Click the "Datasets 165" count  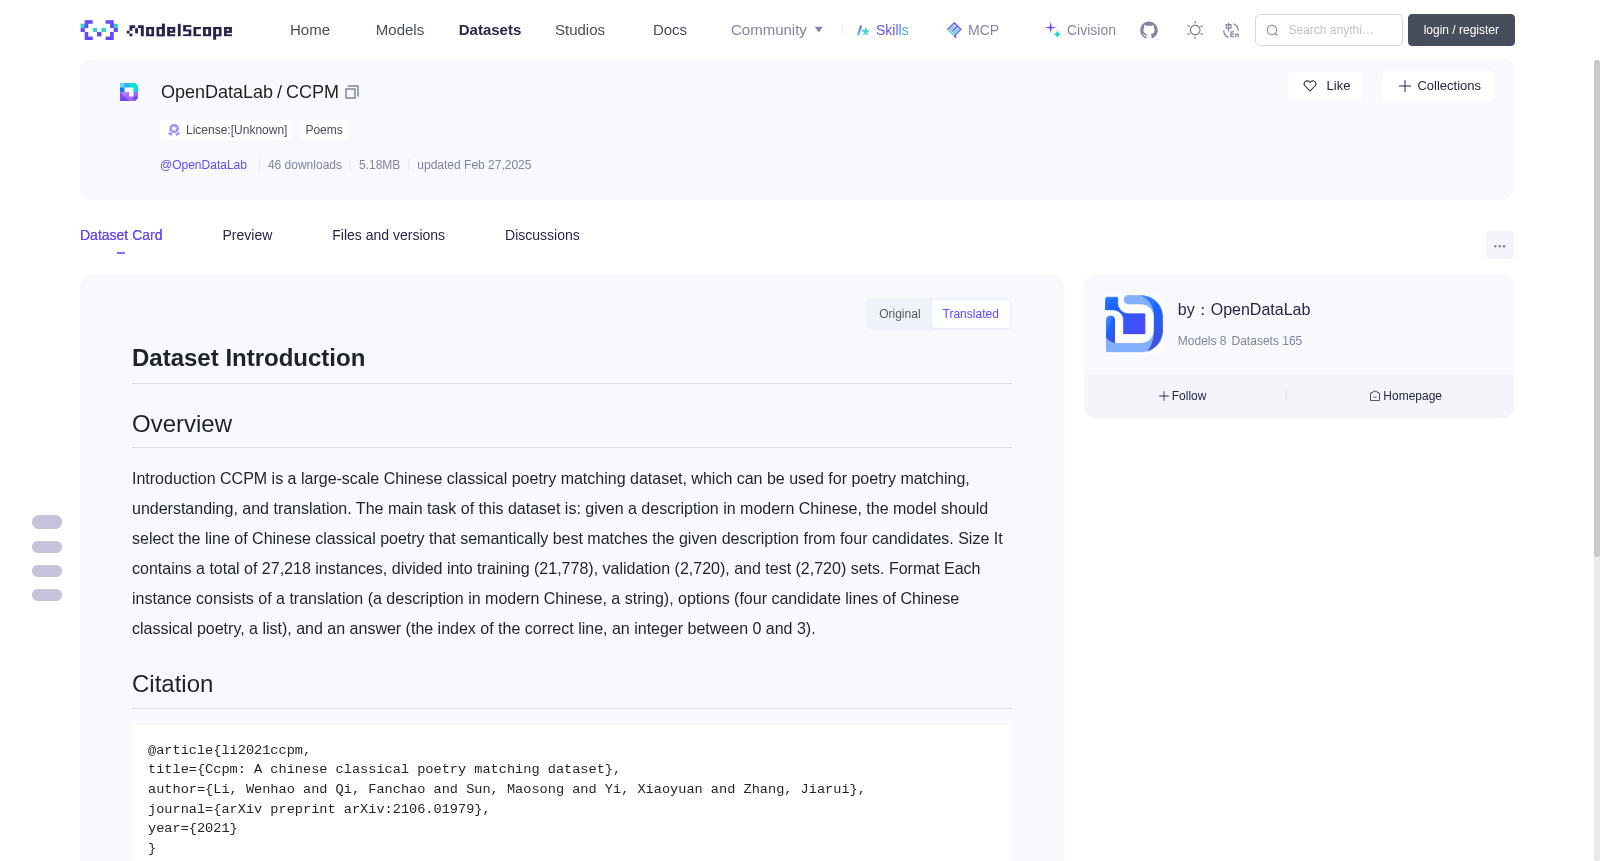[1267, 341]
